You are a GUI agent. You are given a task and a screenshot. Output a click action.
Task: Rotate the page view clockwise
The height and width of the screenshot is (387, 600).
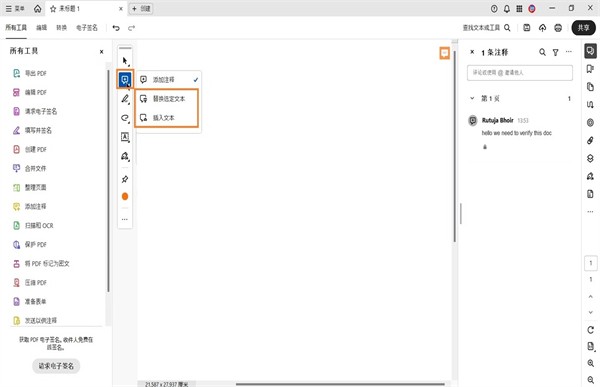[590, 330]
